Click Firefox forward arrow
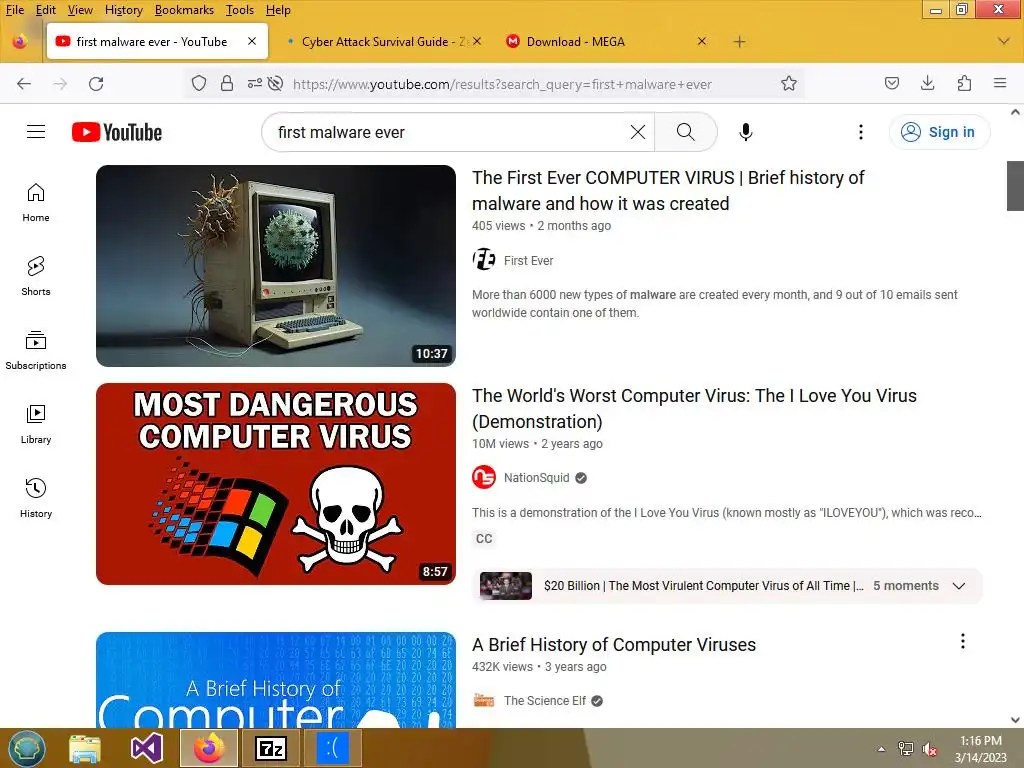The width and height of the screenshot is (1024, 768). click(60, 84)
